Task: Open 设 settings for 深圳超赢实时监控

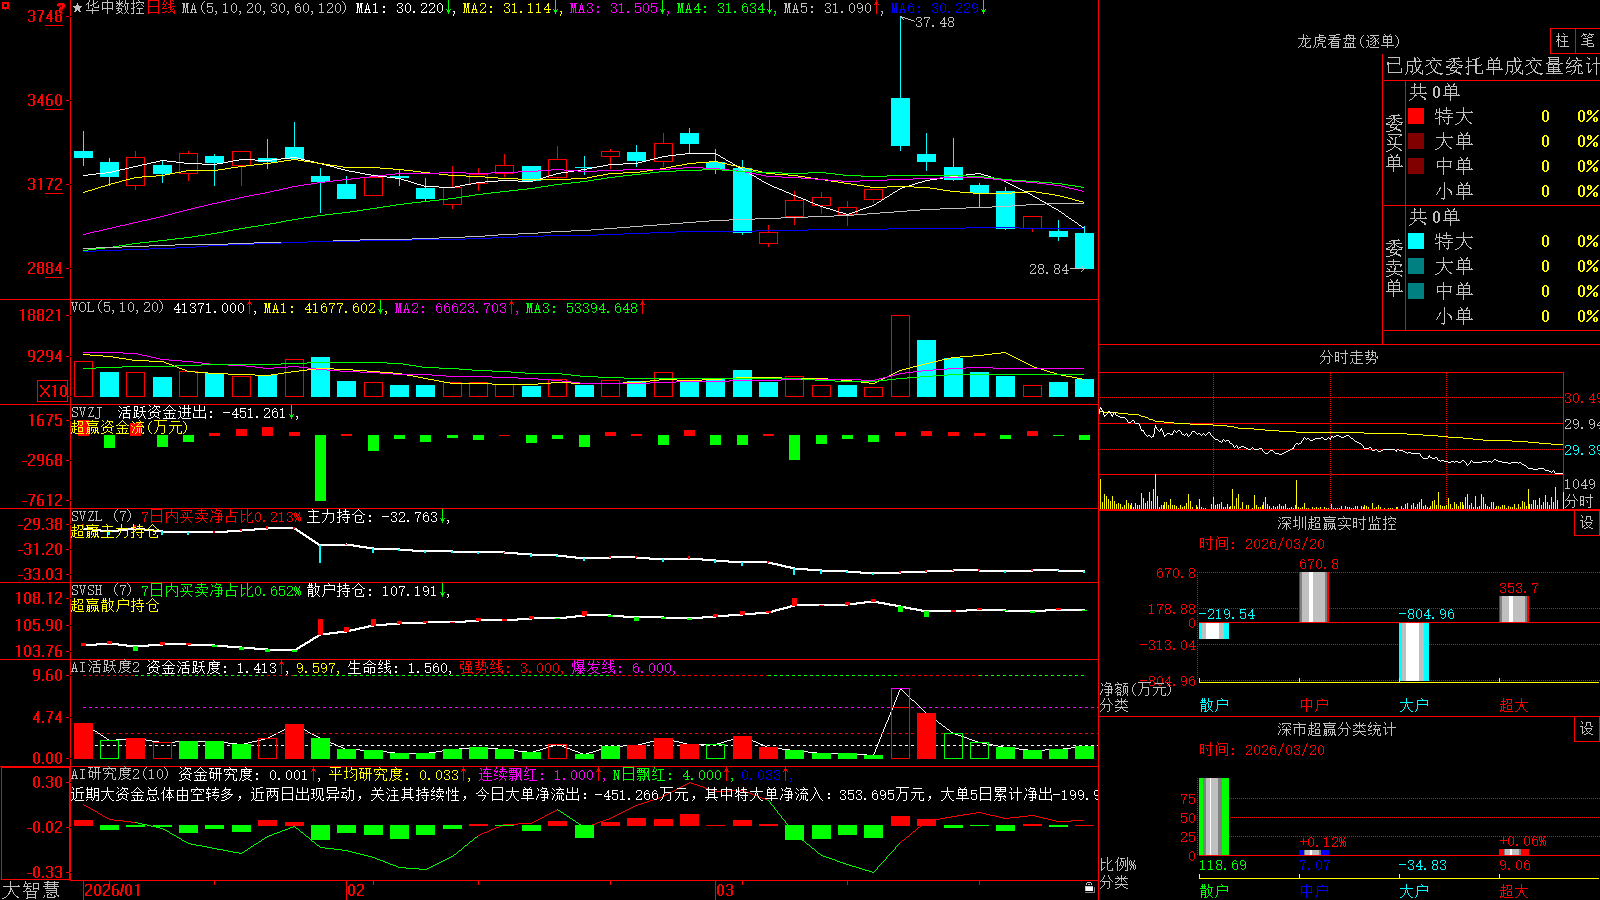Action: 1587,523
